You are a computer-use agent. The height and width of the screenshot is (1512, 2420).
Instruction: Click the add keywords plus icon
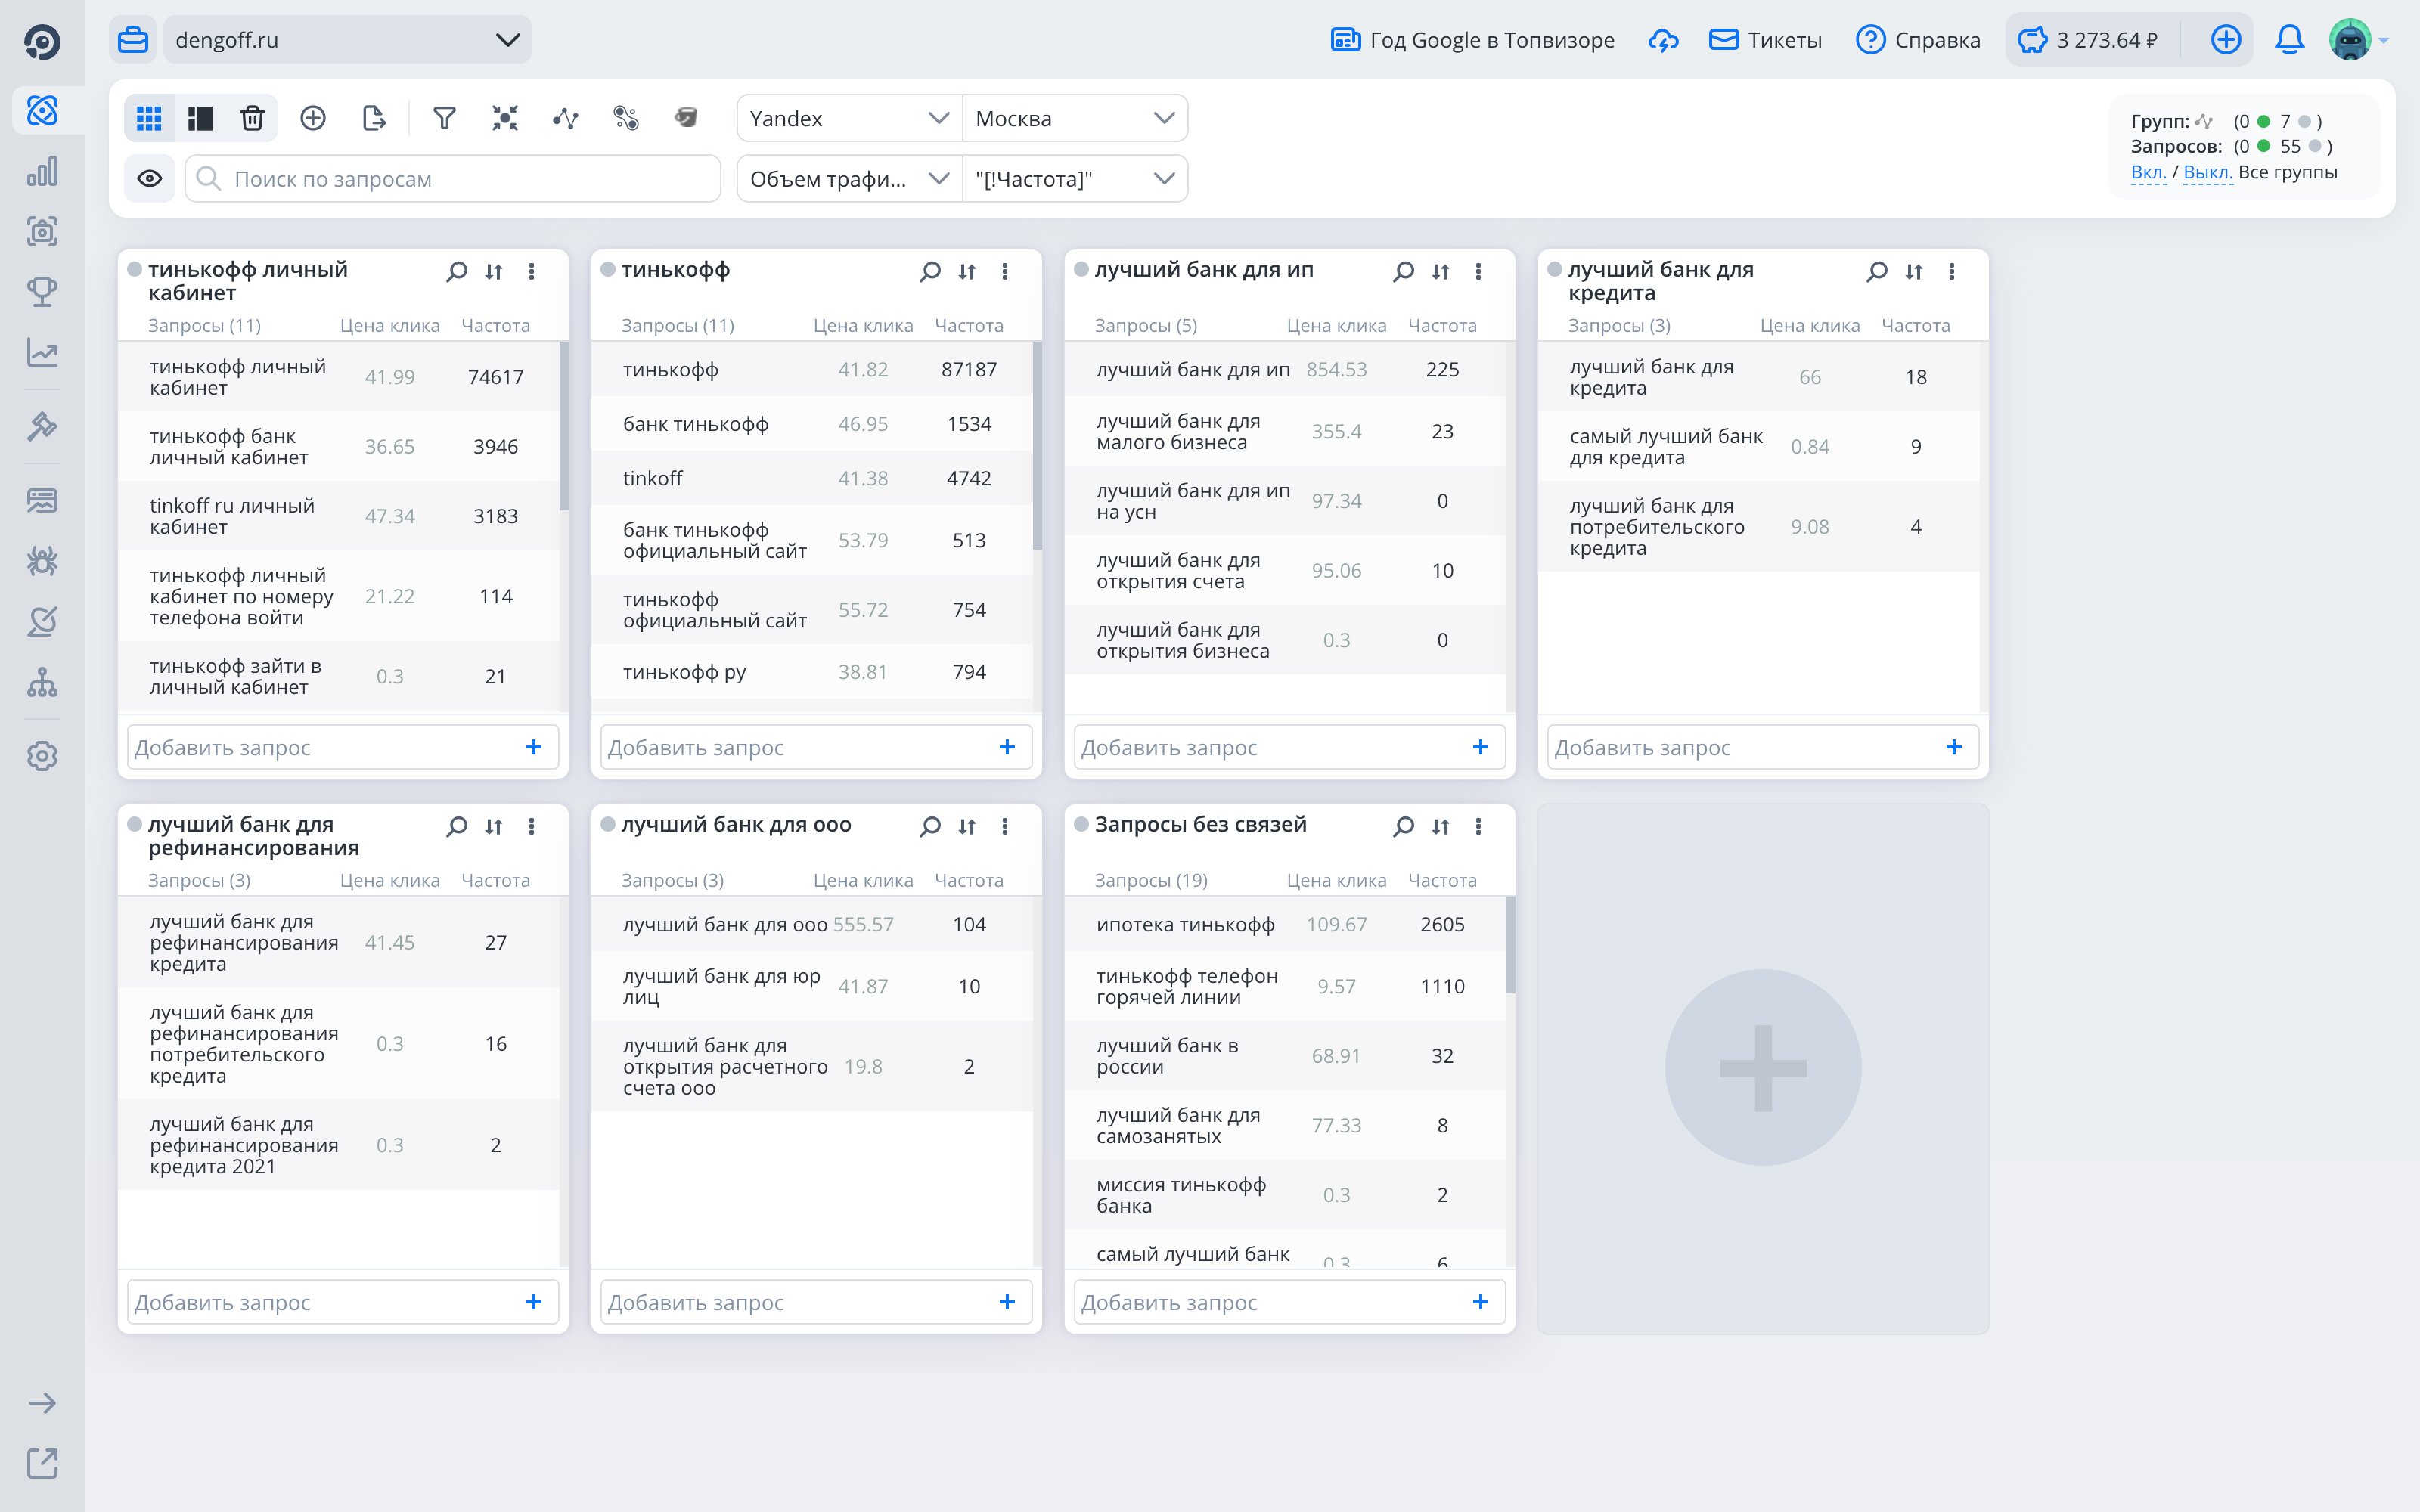[x=313, y=118]
